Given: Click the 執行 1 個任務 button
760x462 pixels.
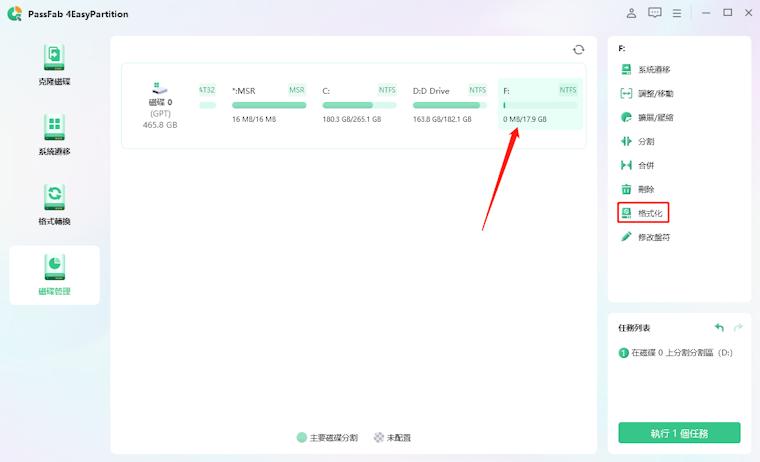Looking at the screenshot, I should click(x=679, y=432).
